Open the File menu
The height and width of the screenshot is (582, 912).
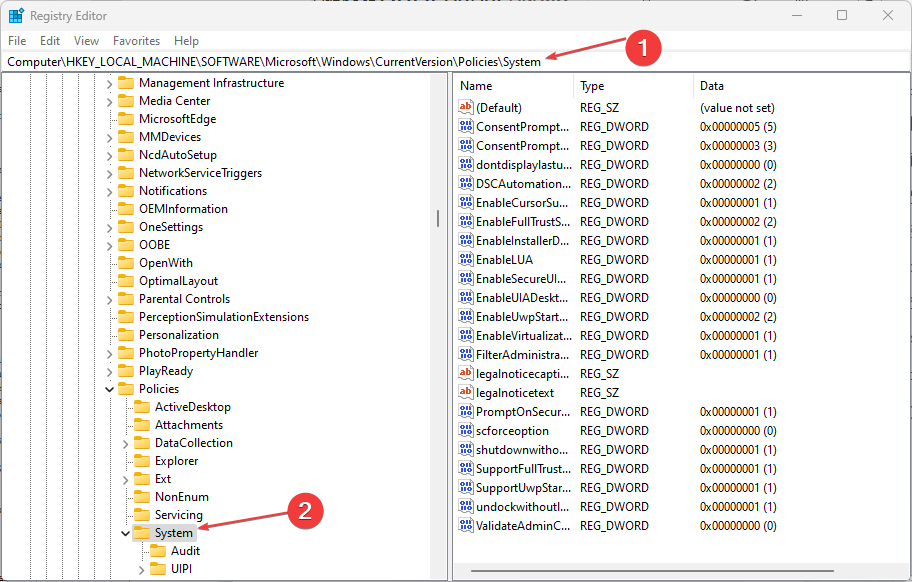(17, 41)
